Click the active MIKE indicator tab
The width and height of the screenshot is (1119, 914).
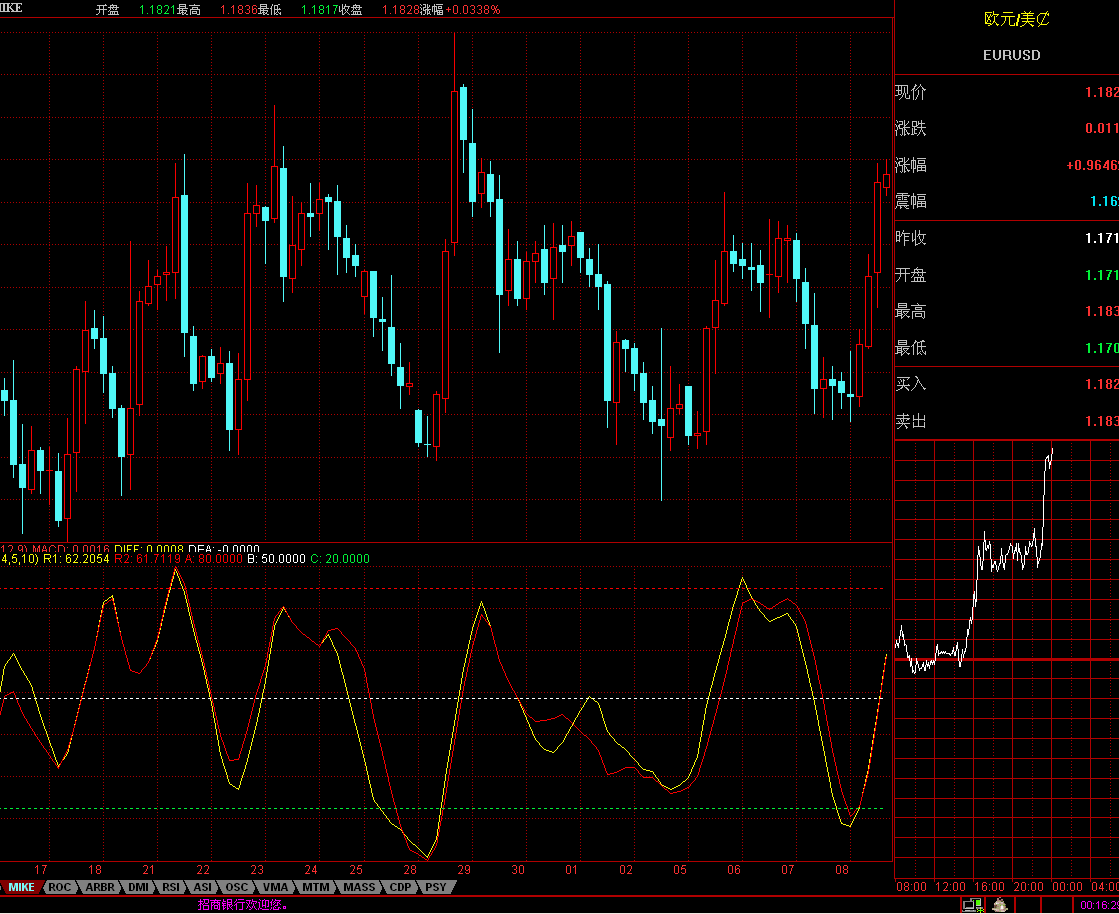(22, 887)
